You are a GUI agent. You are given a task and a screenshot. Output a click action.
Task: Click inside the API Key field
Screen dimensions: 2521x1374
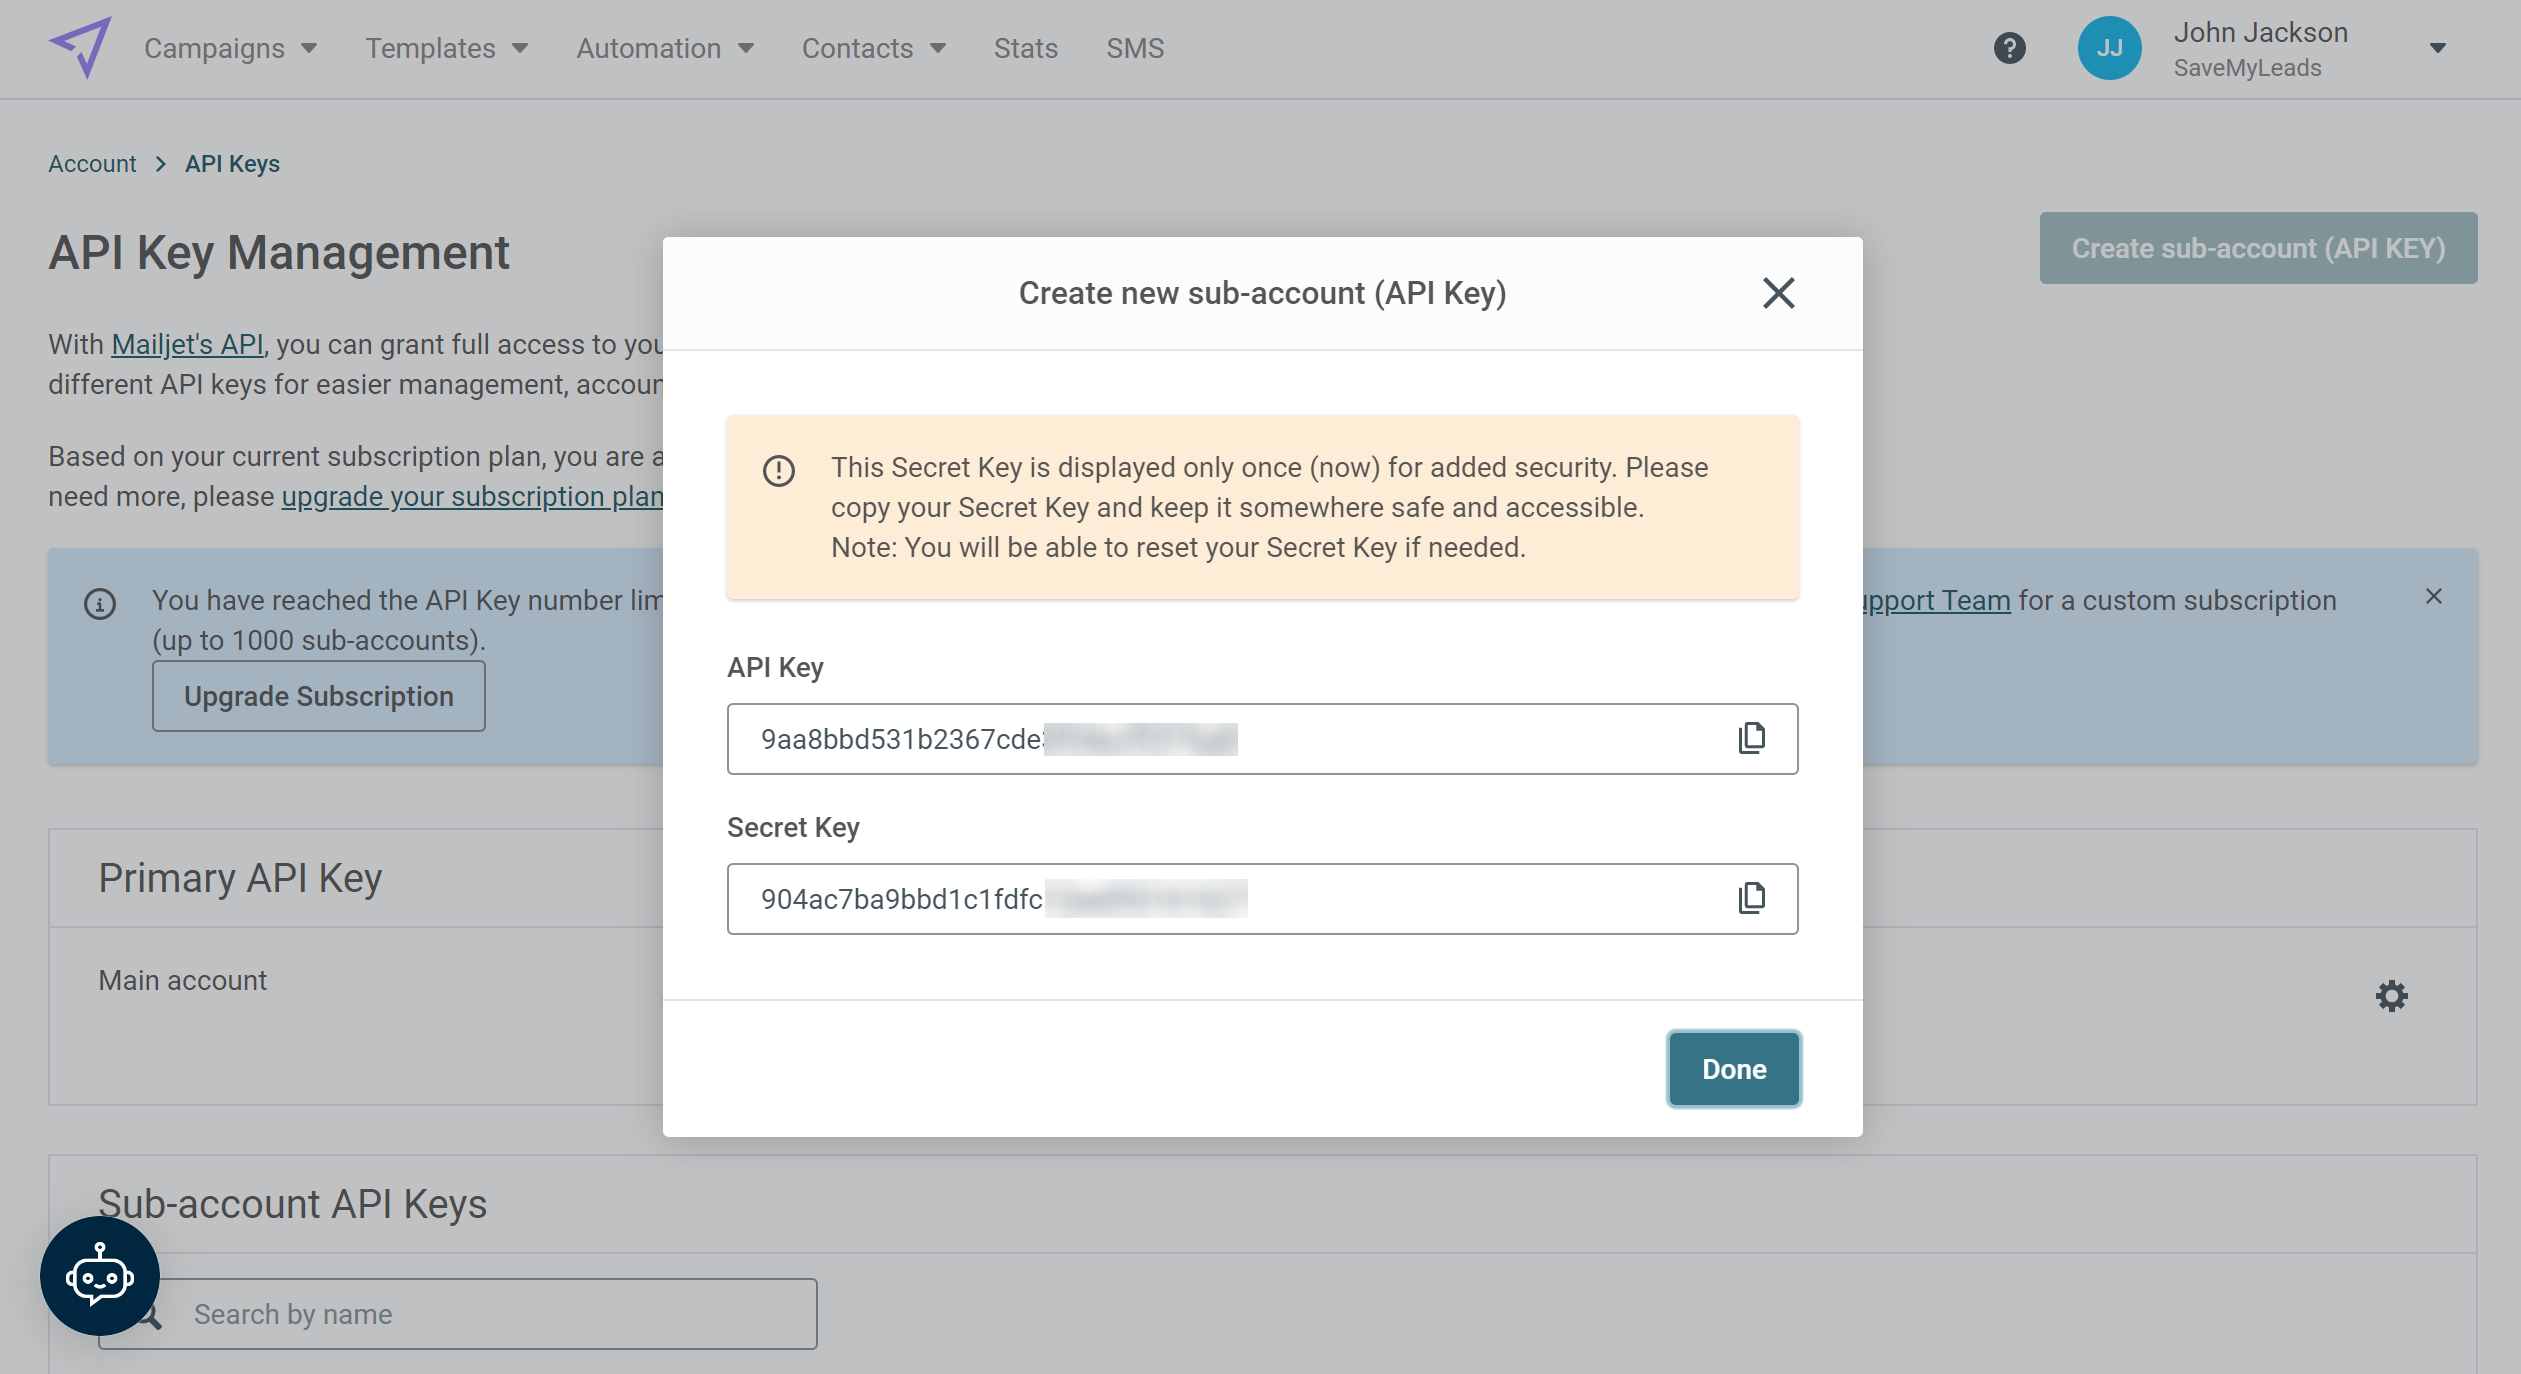(1262, 739)
